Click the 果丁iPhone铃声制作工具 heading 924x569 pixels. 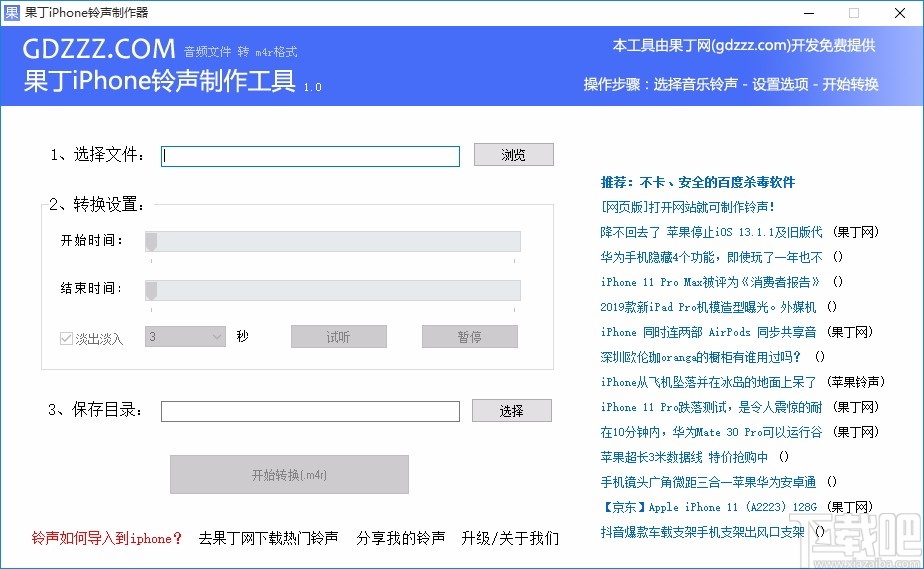(160, 81)
